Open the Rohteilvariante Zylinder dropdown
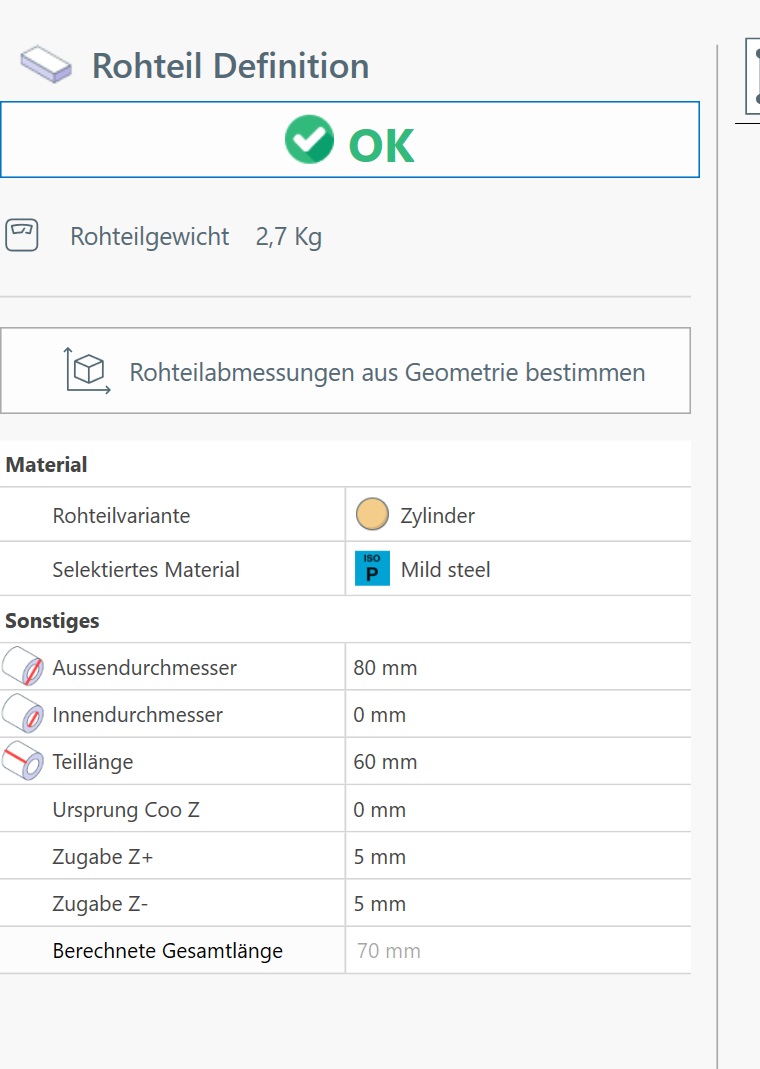The height and width of the screenshot is (1069, 760). (x=518, y=515)
